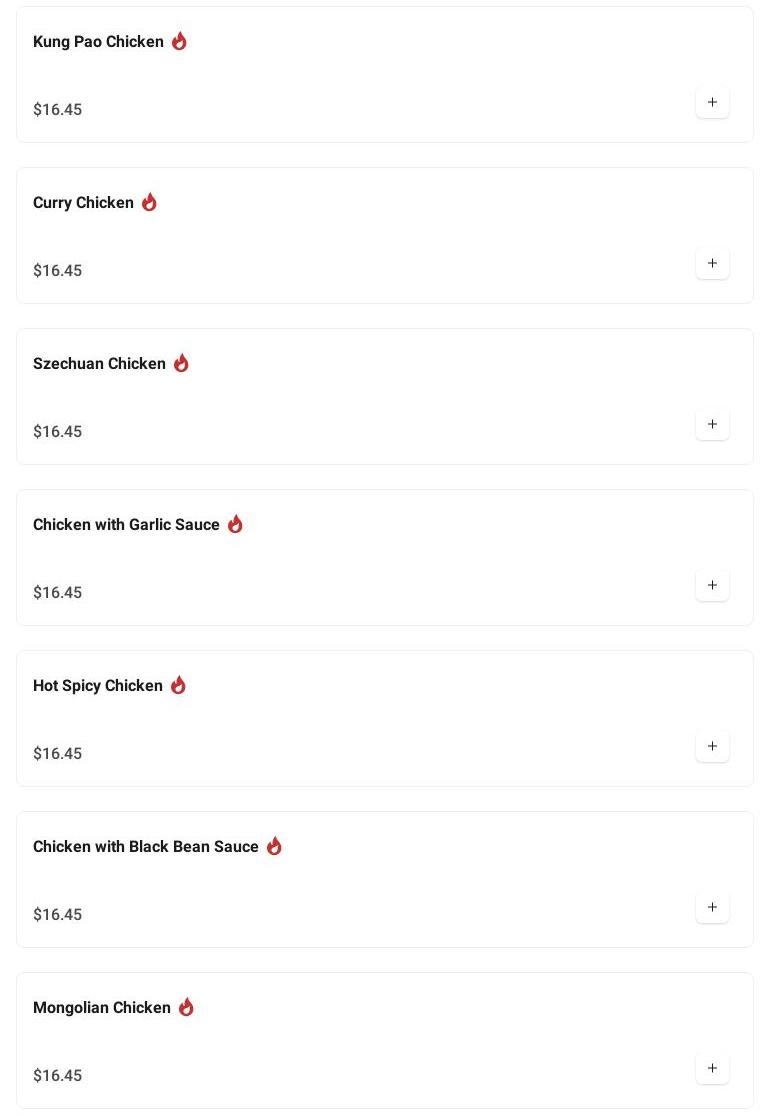The height and width of the screenshot is (1116, 770).
Task: Click the Curry Chicken $16.45 price
Action: point(57,271)
